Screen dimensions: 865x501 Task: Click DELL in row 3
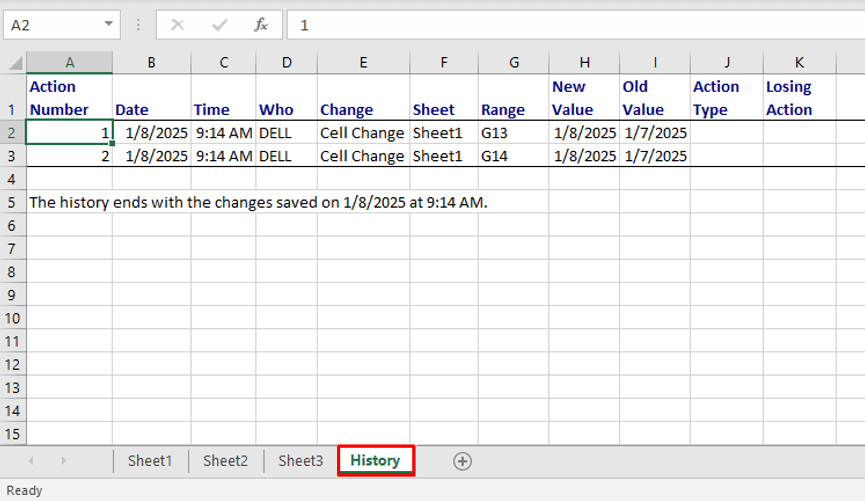(x=287, y=156)
